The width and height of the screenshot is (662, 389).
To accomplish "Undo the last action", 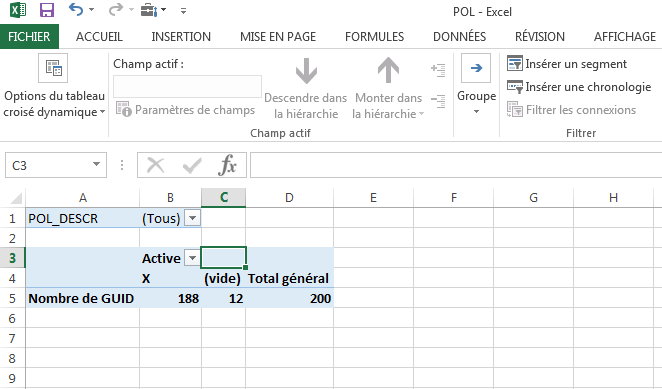I will 76,9.
